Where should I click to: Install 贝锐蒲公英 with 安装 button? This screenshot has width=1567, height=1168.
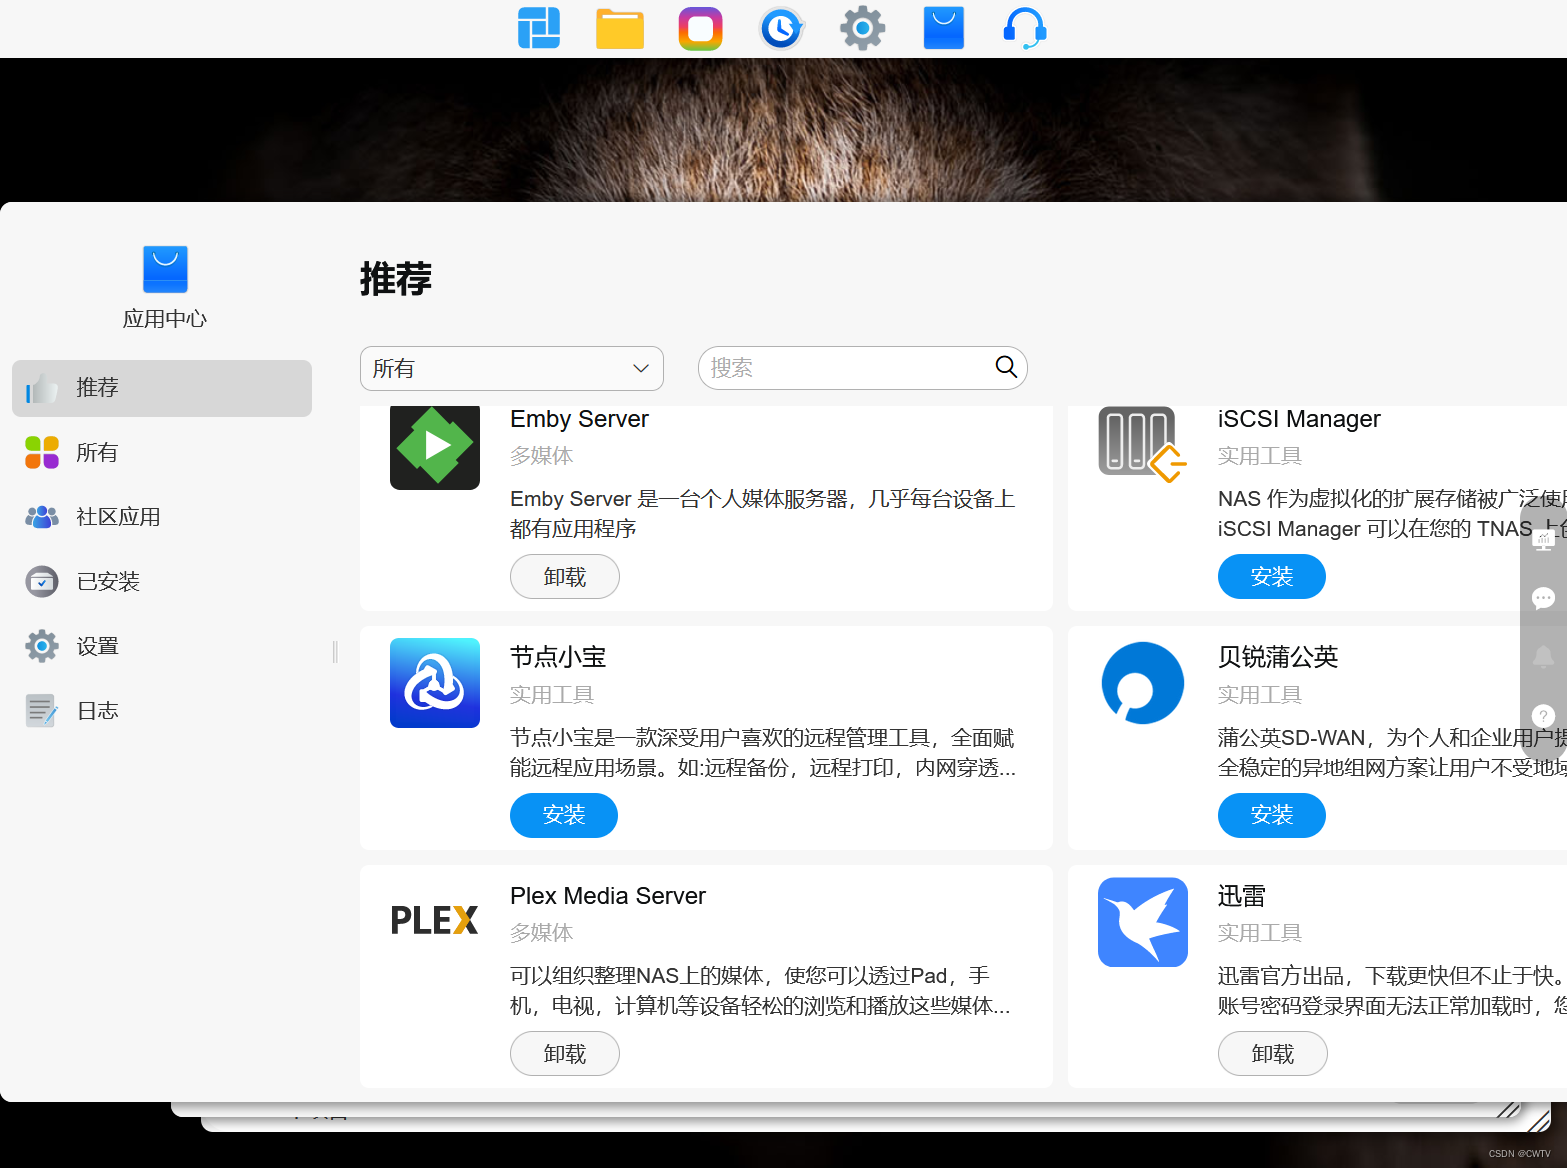point(1272,815)
